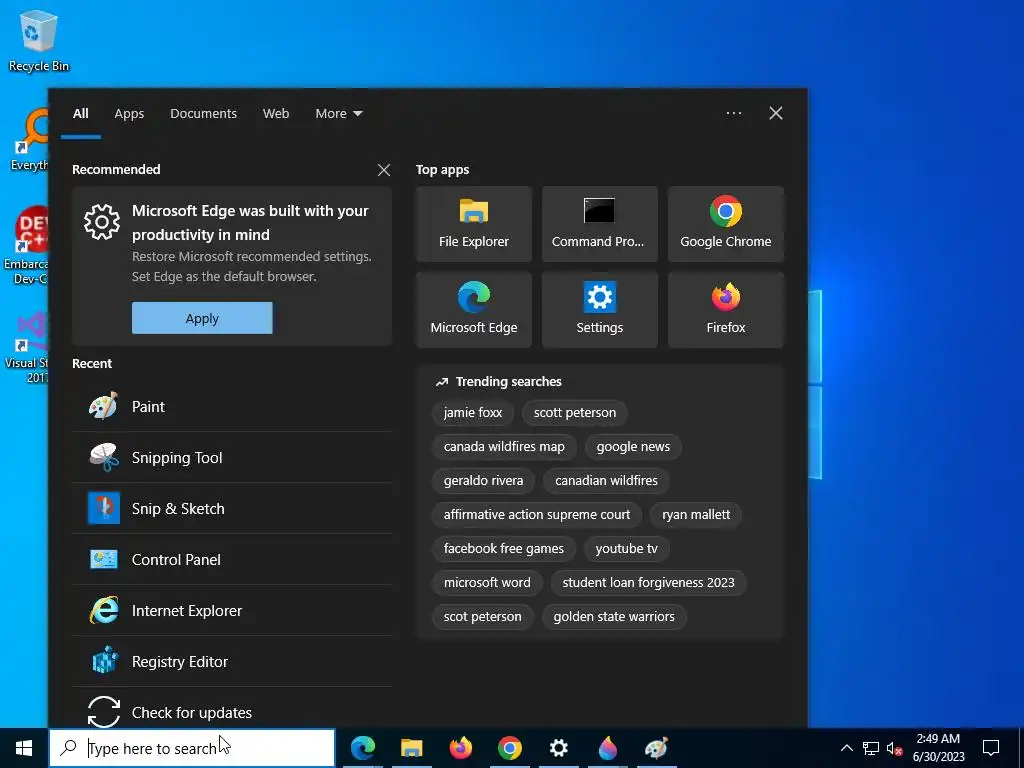Screen dimensions: 1024x768
Task: Launch Command Prompt from Top apps
Action: [600, 224]
